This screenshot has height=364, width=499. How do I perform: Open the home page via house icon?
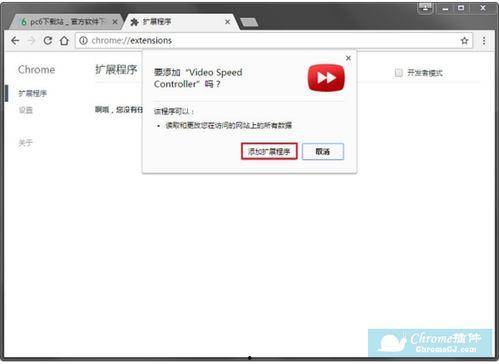(x=64, y=41)
